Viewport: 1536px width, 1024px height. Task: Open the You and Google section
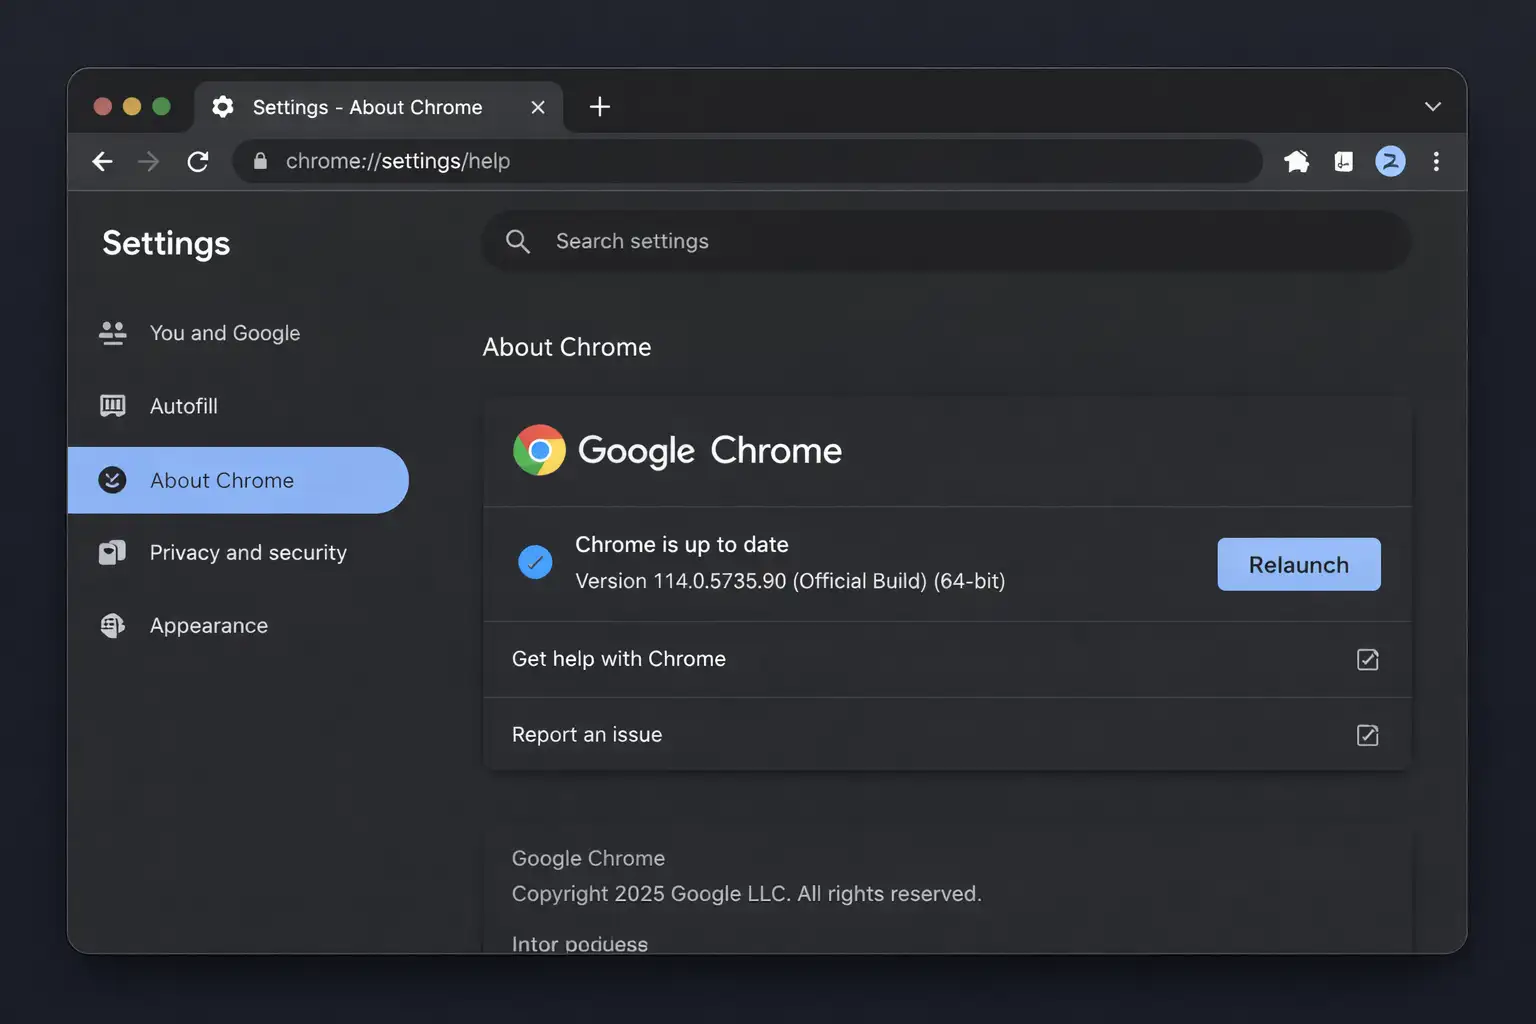(224, 333)
